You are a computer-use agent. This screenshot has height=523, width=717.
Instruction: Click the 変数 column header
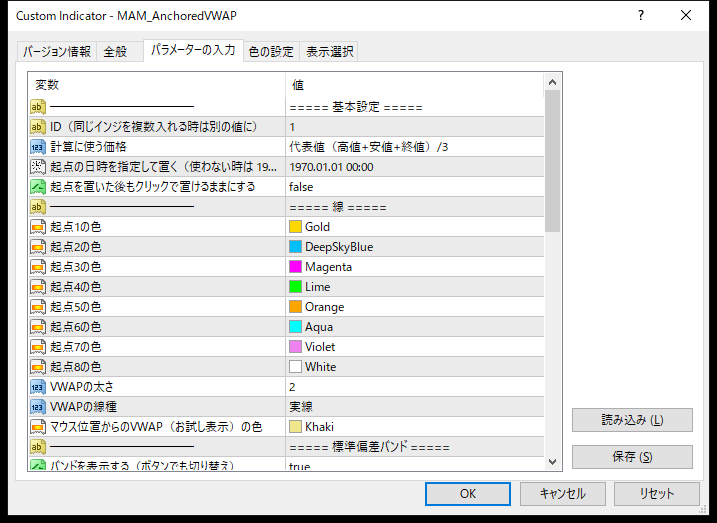(157, 85)
